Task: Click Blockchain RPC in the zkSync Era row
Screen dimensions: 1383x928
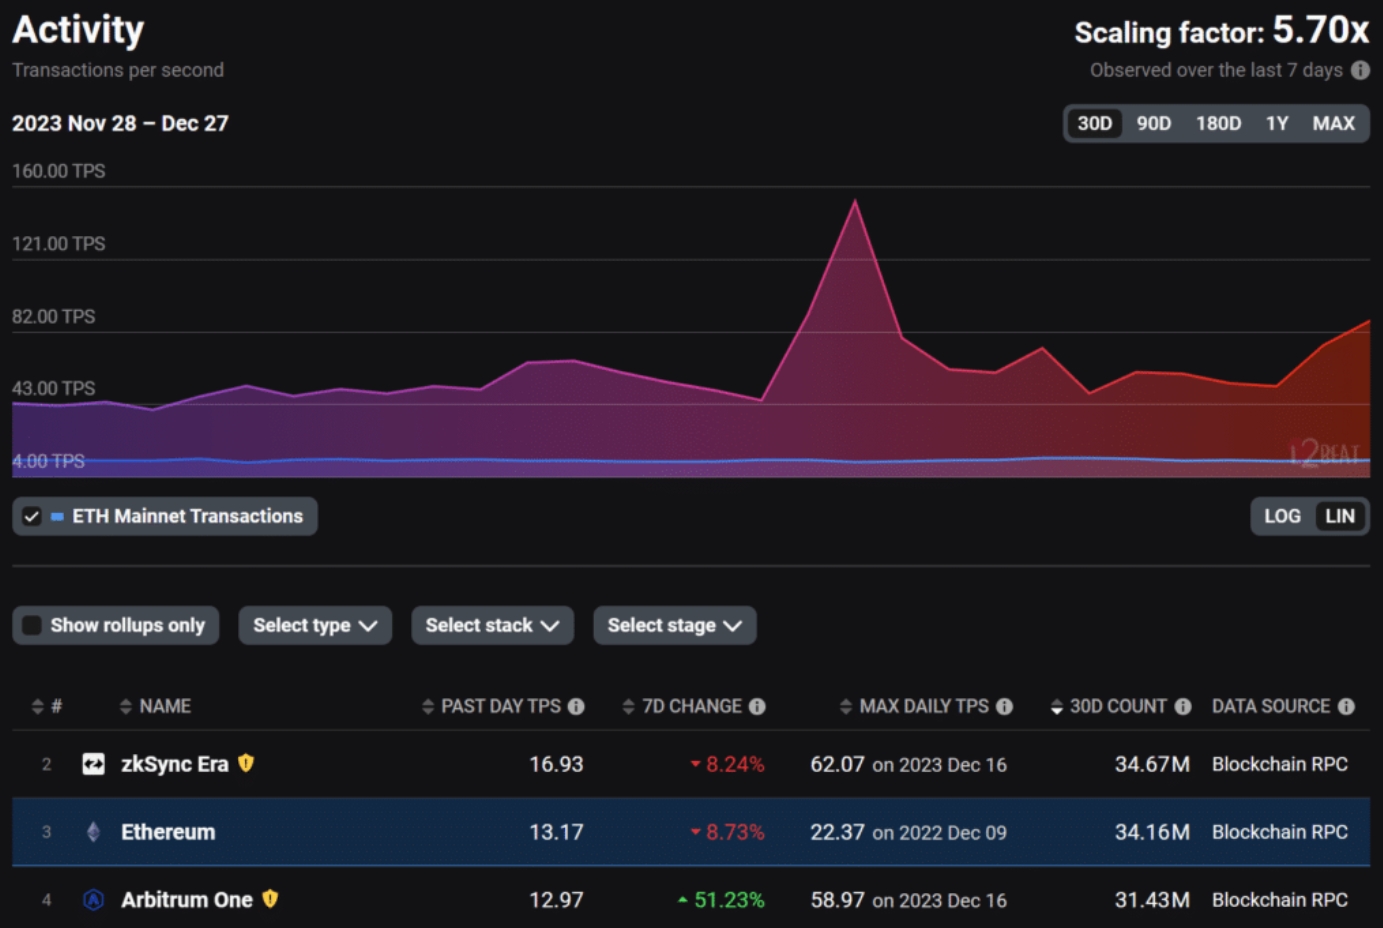Action: (1280, 764)
